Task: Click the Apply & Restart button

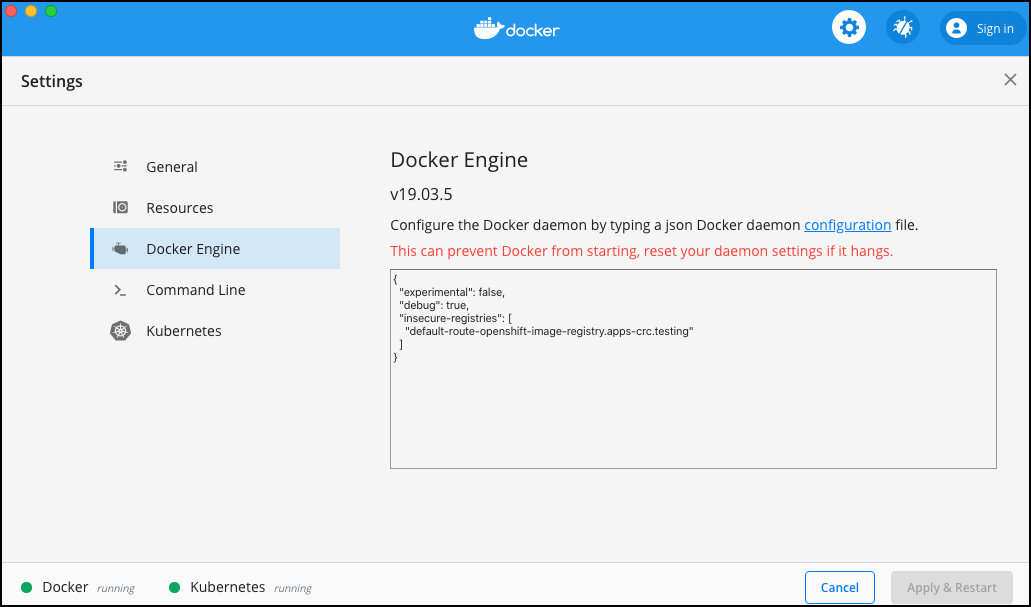Action: pos(951,588)
